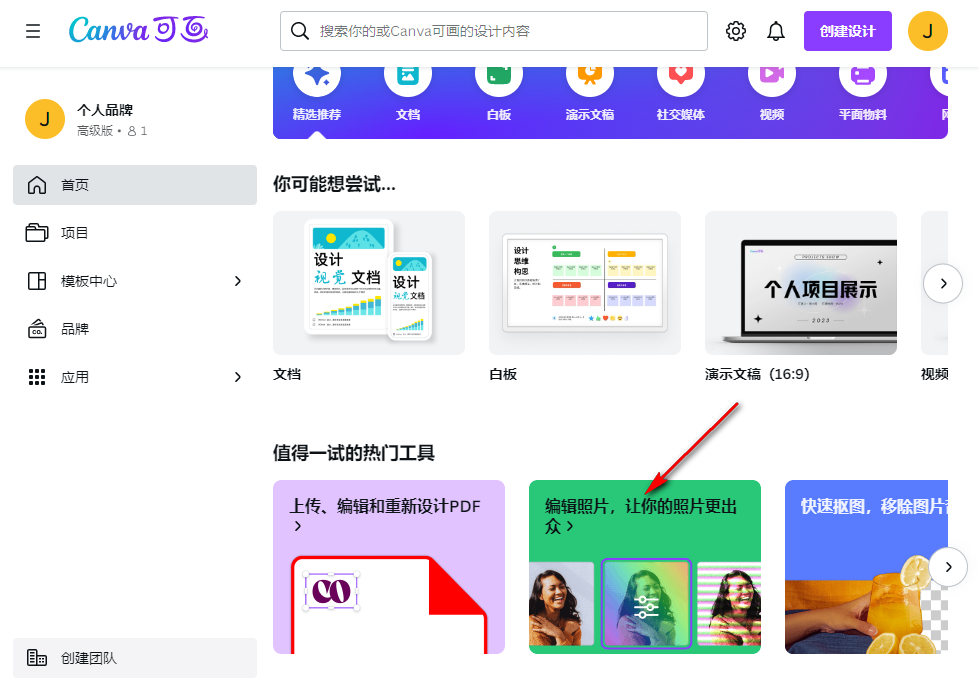
Task: Click the search input field
Action: tap(492, 31)
